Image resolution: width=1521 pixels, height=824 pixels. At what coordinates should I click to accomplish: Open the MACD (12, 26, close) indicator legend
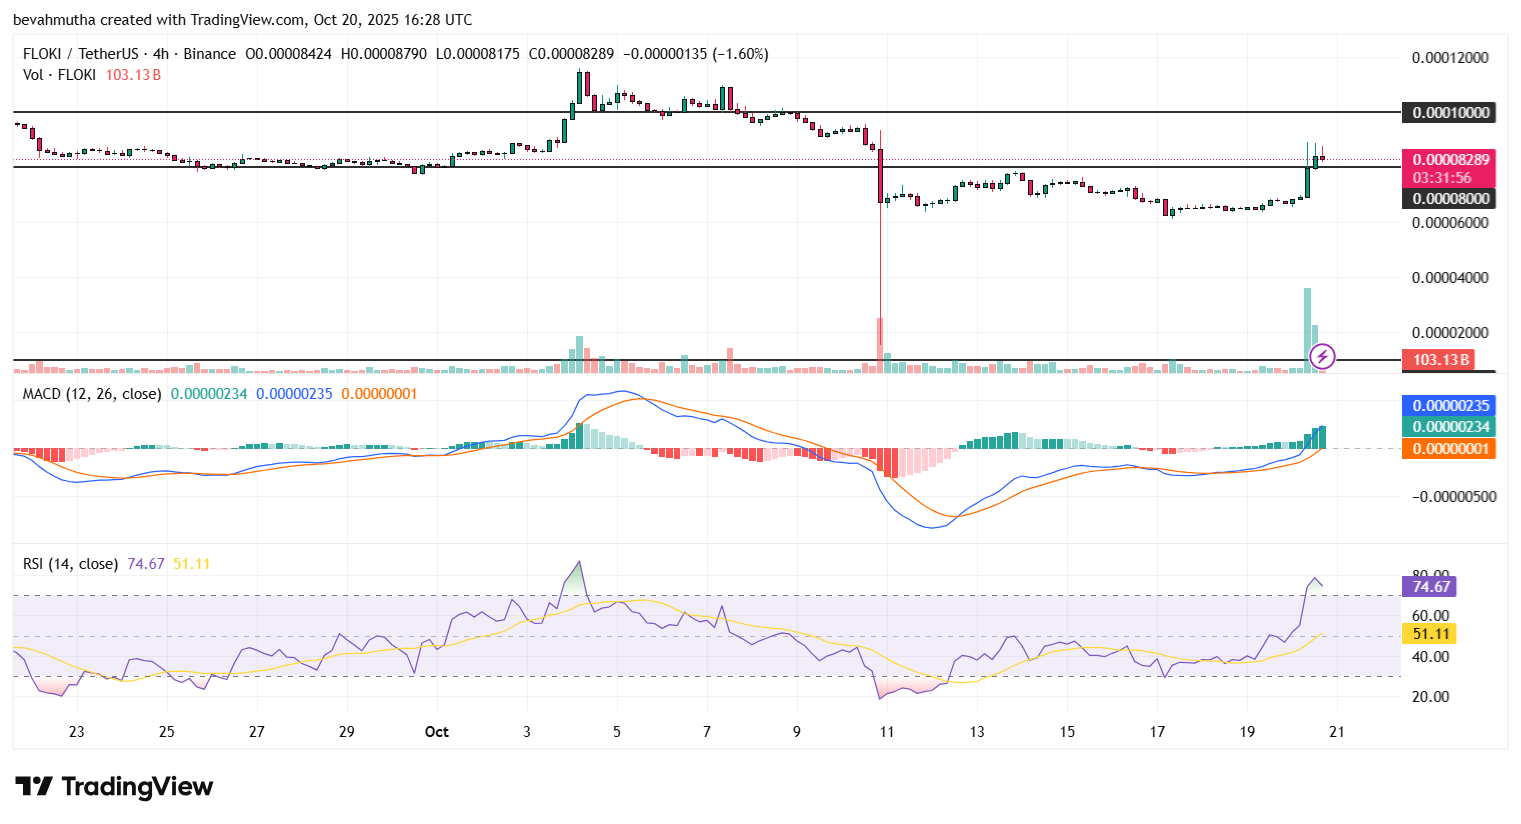click(x=92, y=394)
